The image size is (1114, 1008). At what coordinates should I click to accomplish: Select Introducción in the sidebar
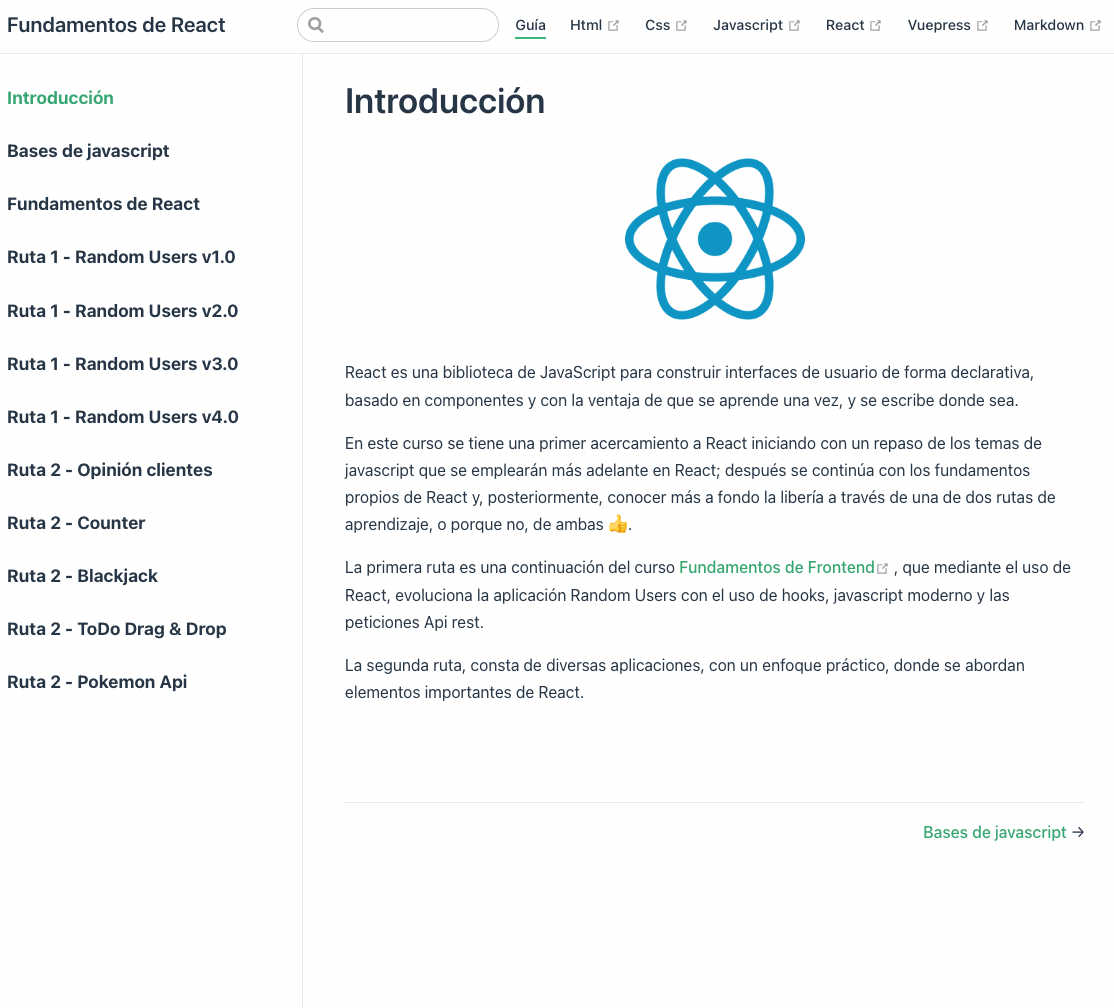[x=60, y=98]
